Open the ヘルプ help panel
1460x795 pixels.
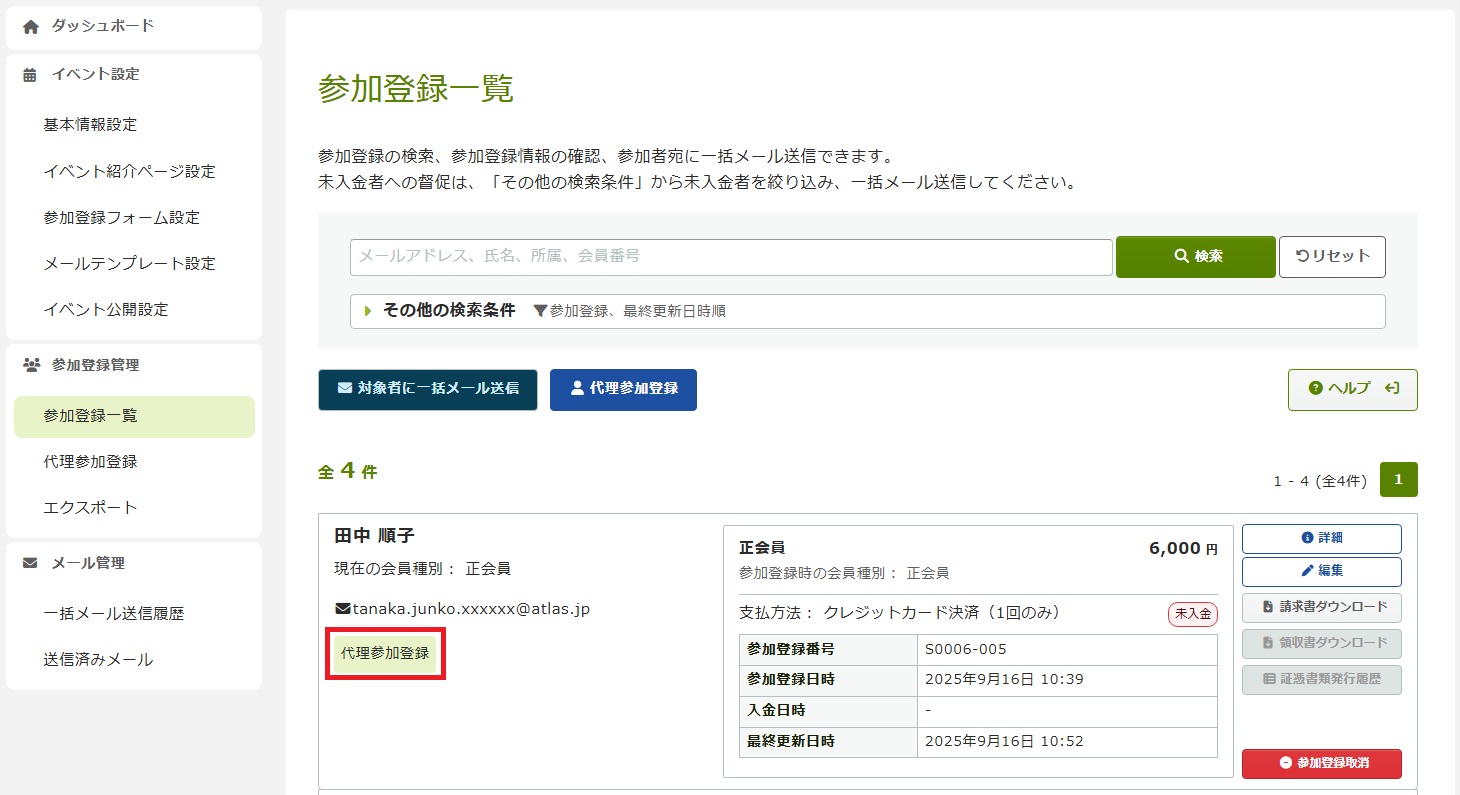(x=1352, y=389)
